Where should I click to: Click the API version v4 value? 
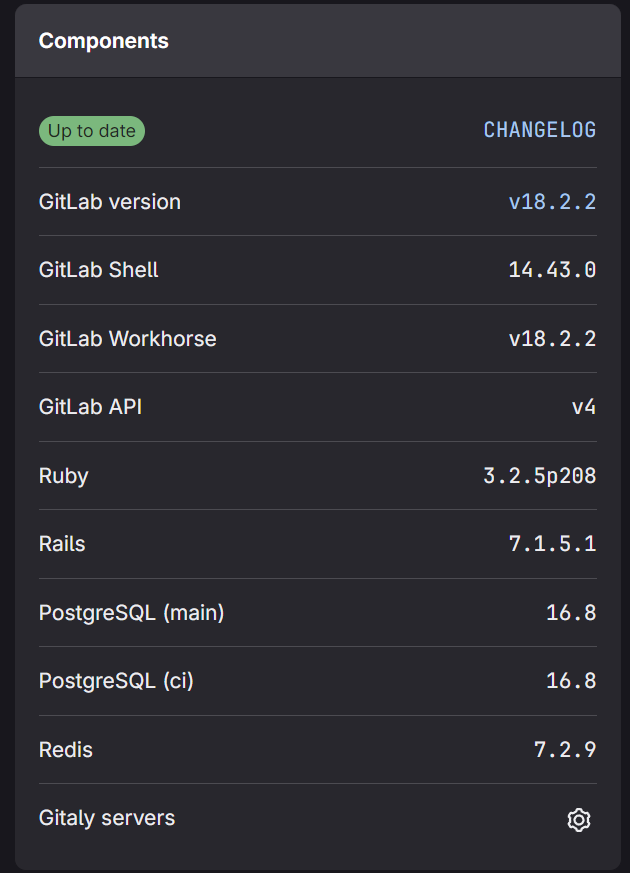coord(583,407)
